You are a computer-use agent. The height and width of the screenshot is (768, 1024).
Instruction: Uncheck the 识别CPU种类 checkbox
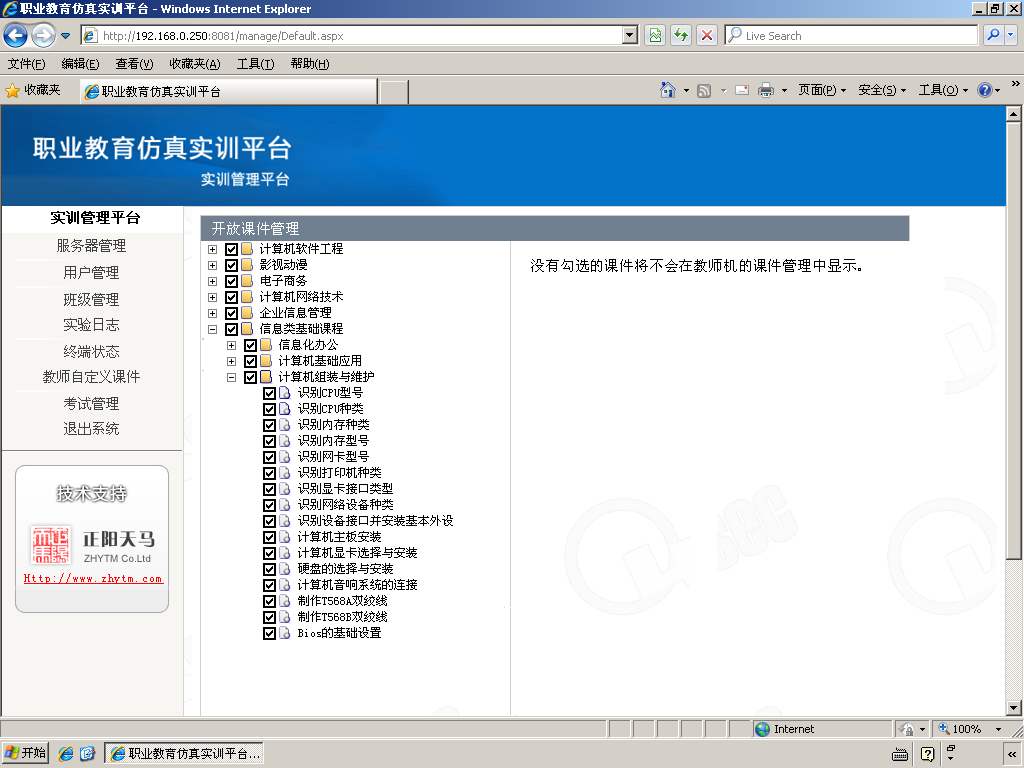269,409
